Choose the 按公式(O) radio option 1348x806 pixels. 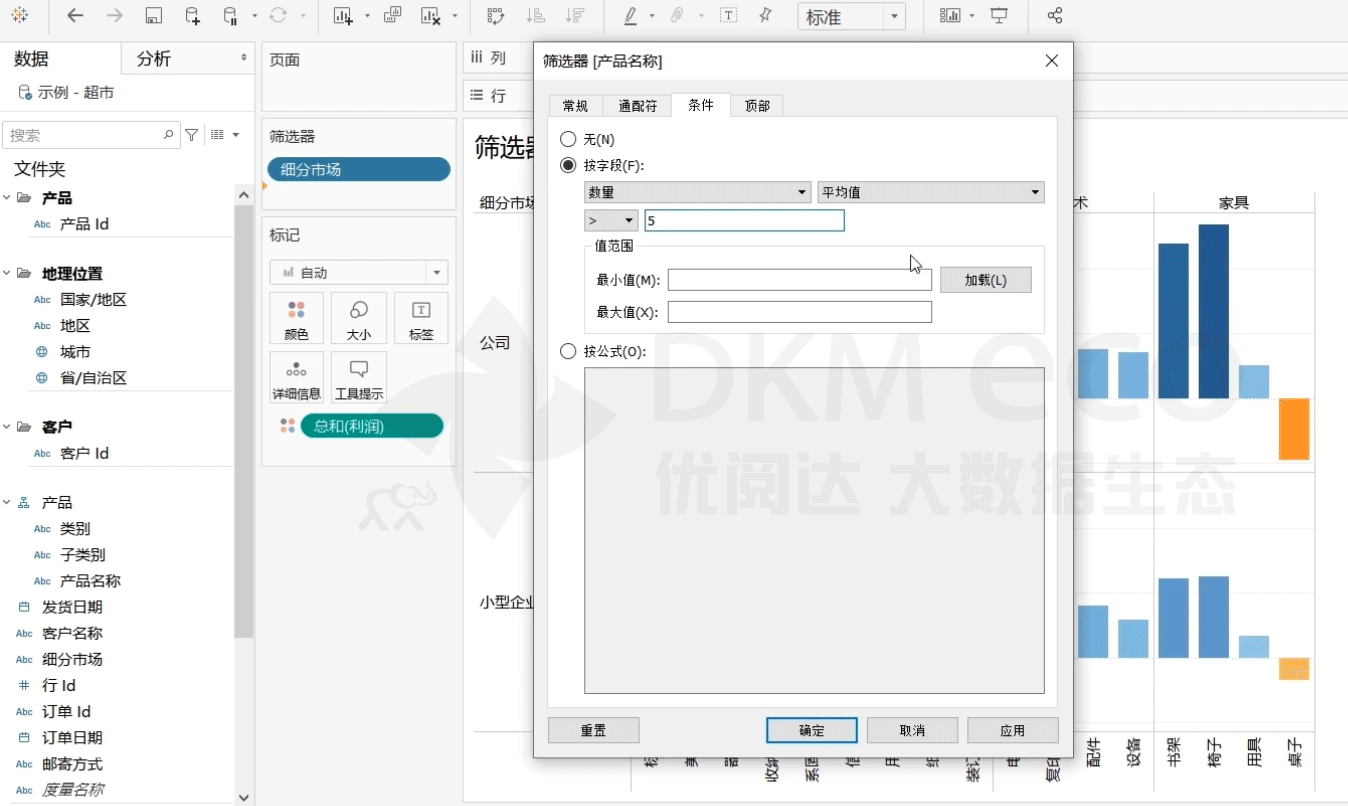click(x=568, y=351)
